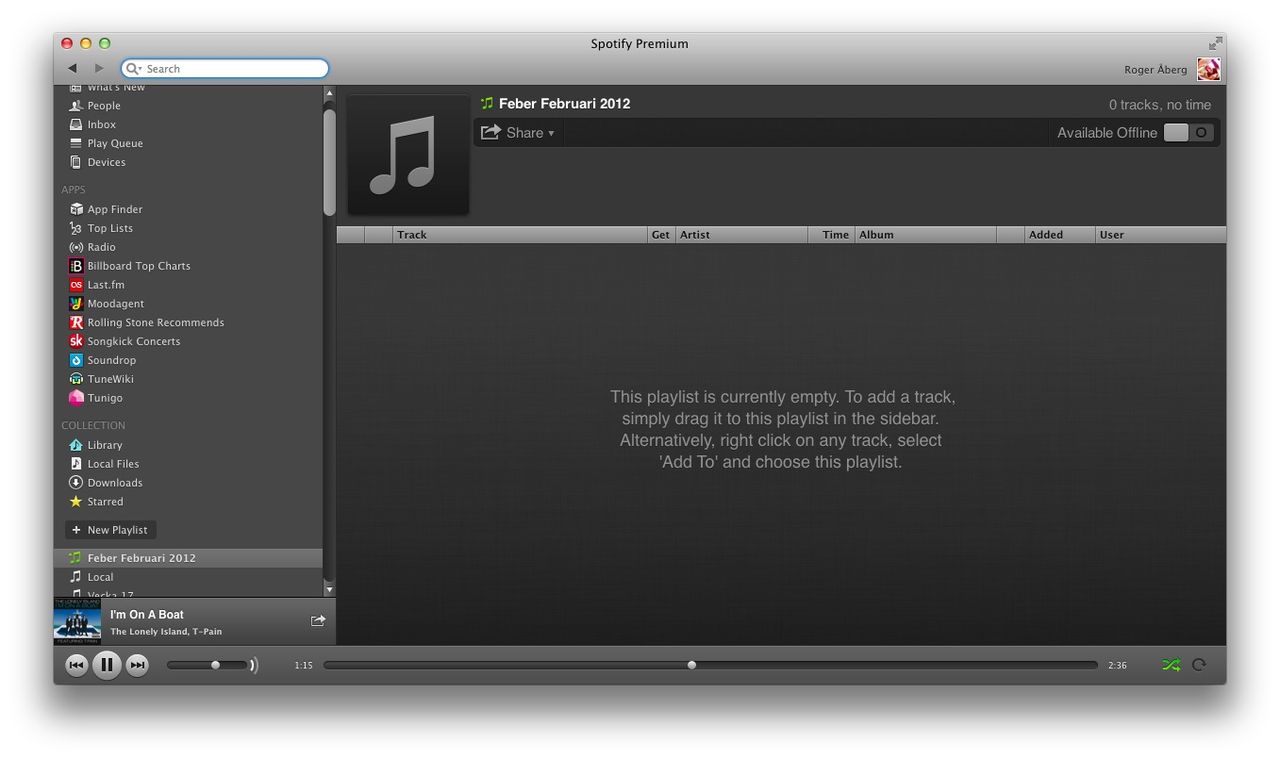Image resolution: width=1280 pixels, height=759 pixels.
Task: Select the Local playlist
Action: coord(100,577)
